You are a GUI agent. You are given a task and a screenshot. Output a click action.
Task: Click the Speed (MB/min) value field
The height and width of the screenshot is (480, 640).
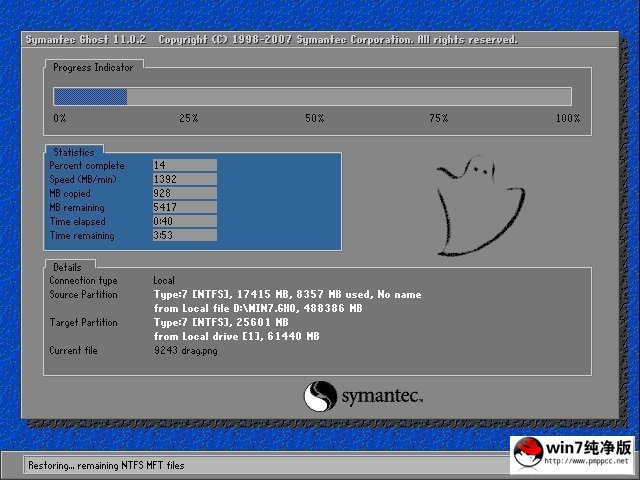point(184,179)
